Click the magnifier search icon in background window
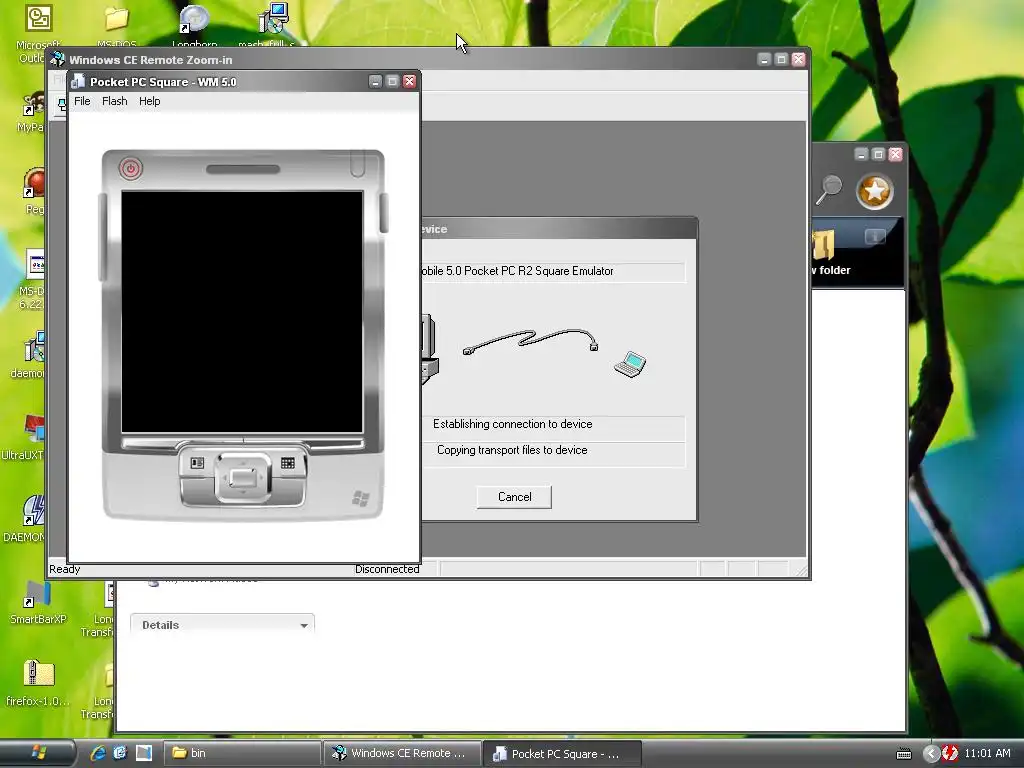1024x768 pixels. (830, 191)
